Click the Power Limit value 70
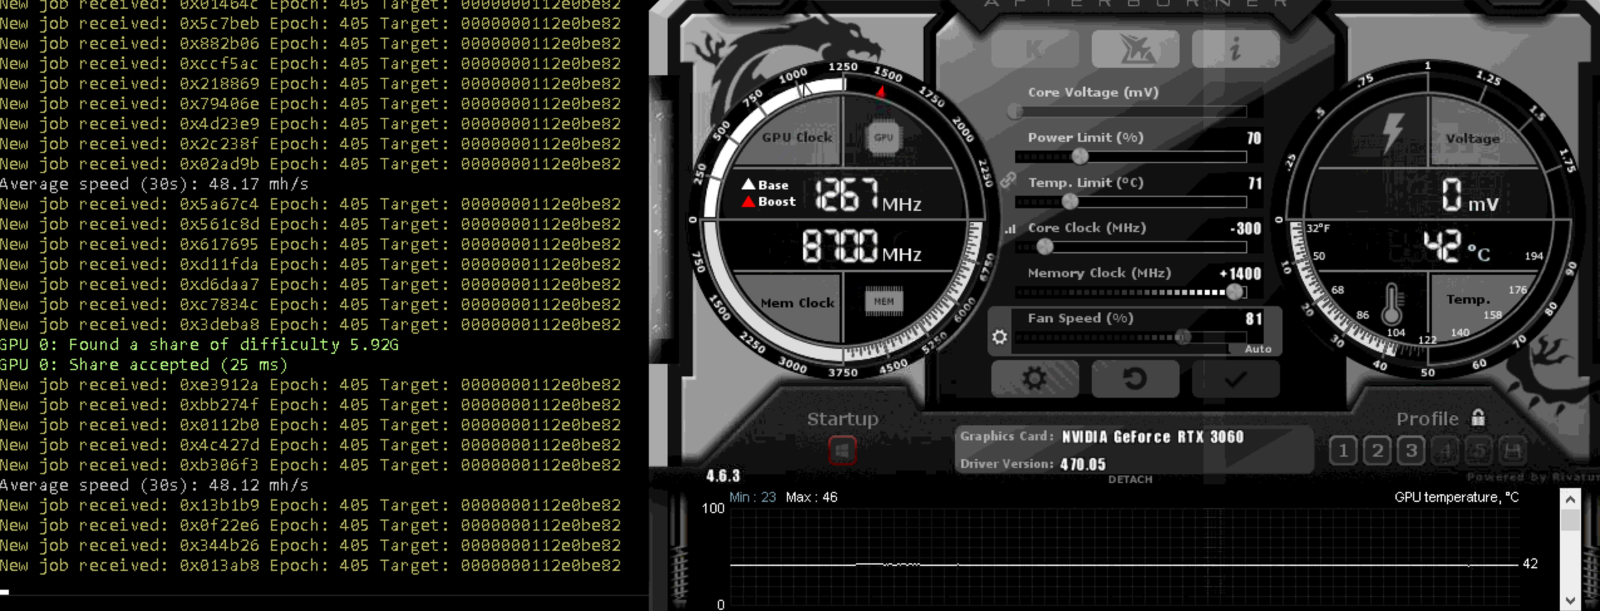Image resolution: width=1600 pixels, height=611 pixels. click(1254, 138)
